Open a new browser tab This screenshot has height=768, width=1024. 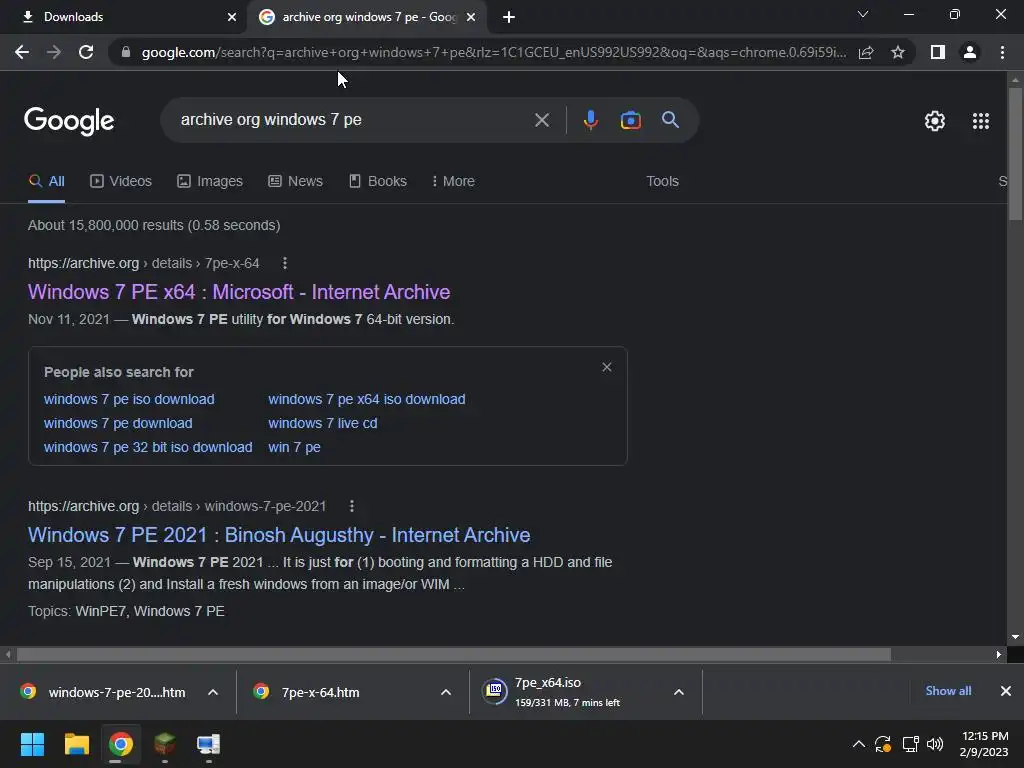[x=509, y=17]
